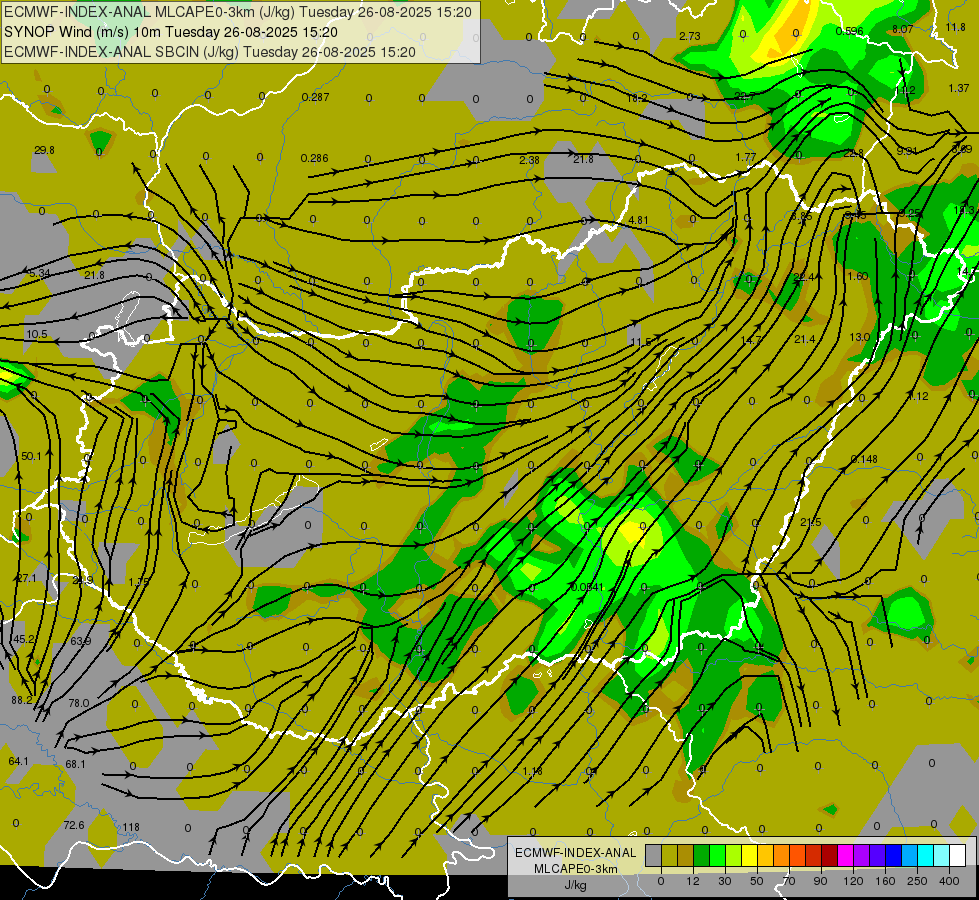Click the map value 10.5
Viewport: 979px width, 900px height.
37,335
